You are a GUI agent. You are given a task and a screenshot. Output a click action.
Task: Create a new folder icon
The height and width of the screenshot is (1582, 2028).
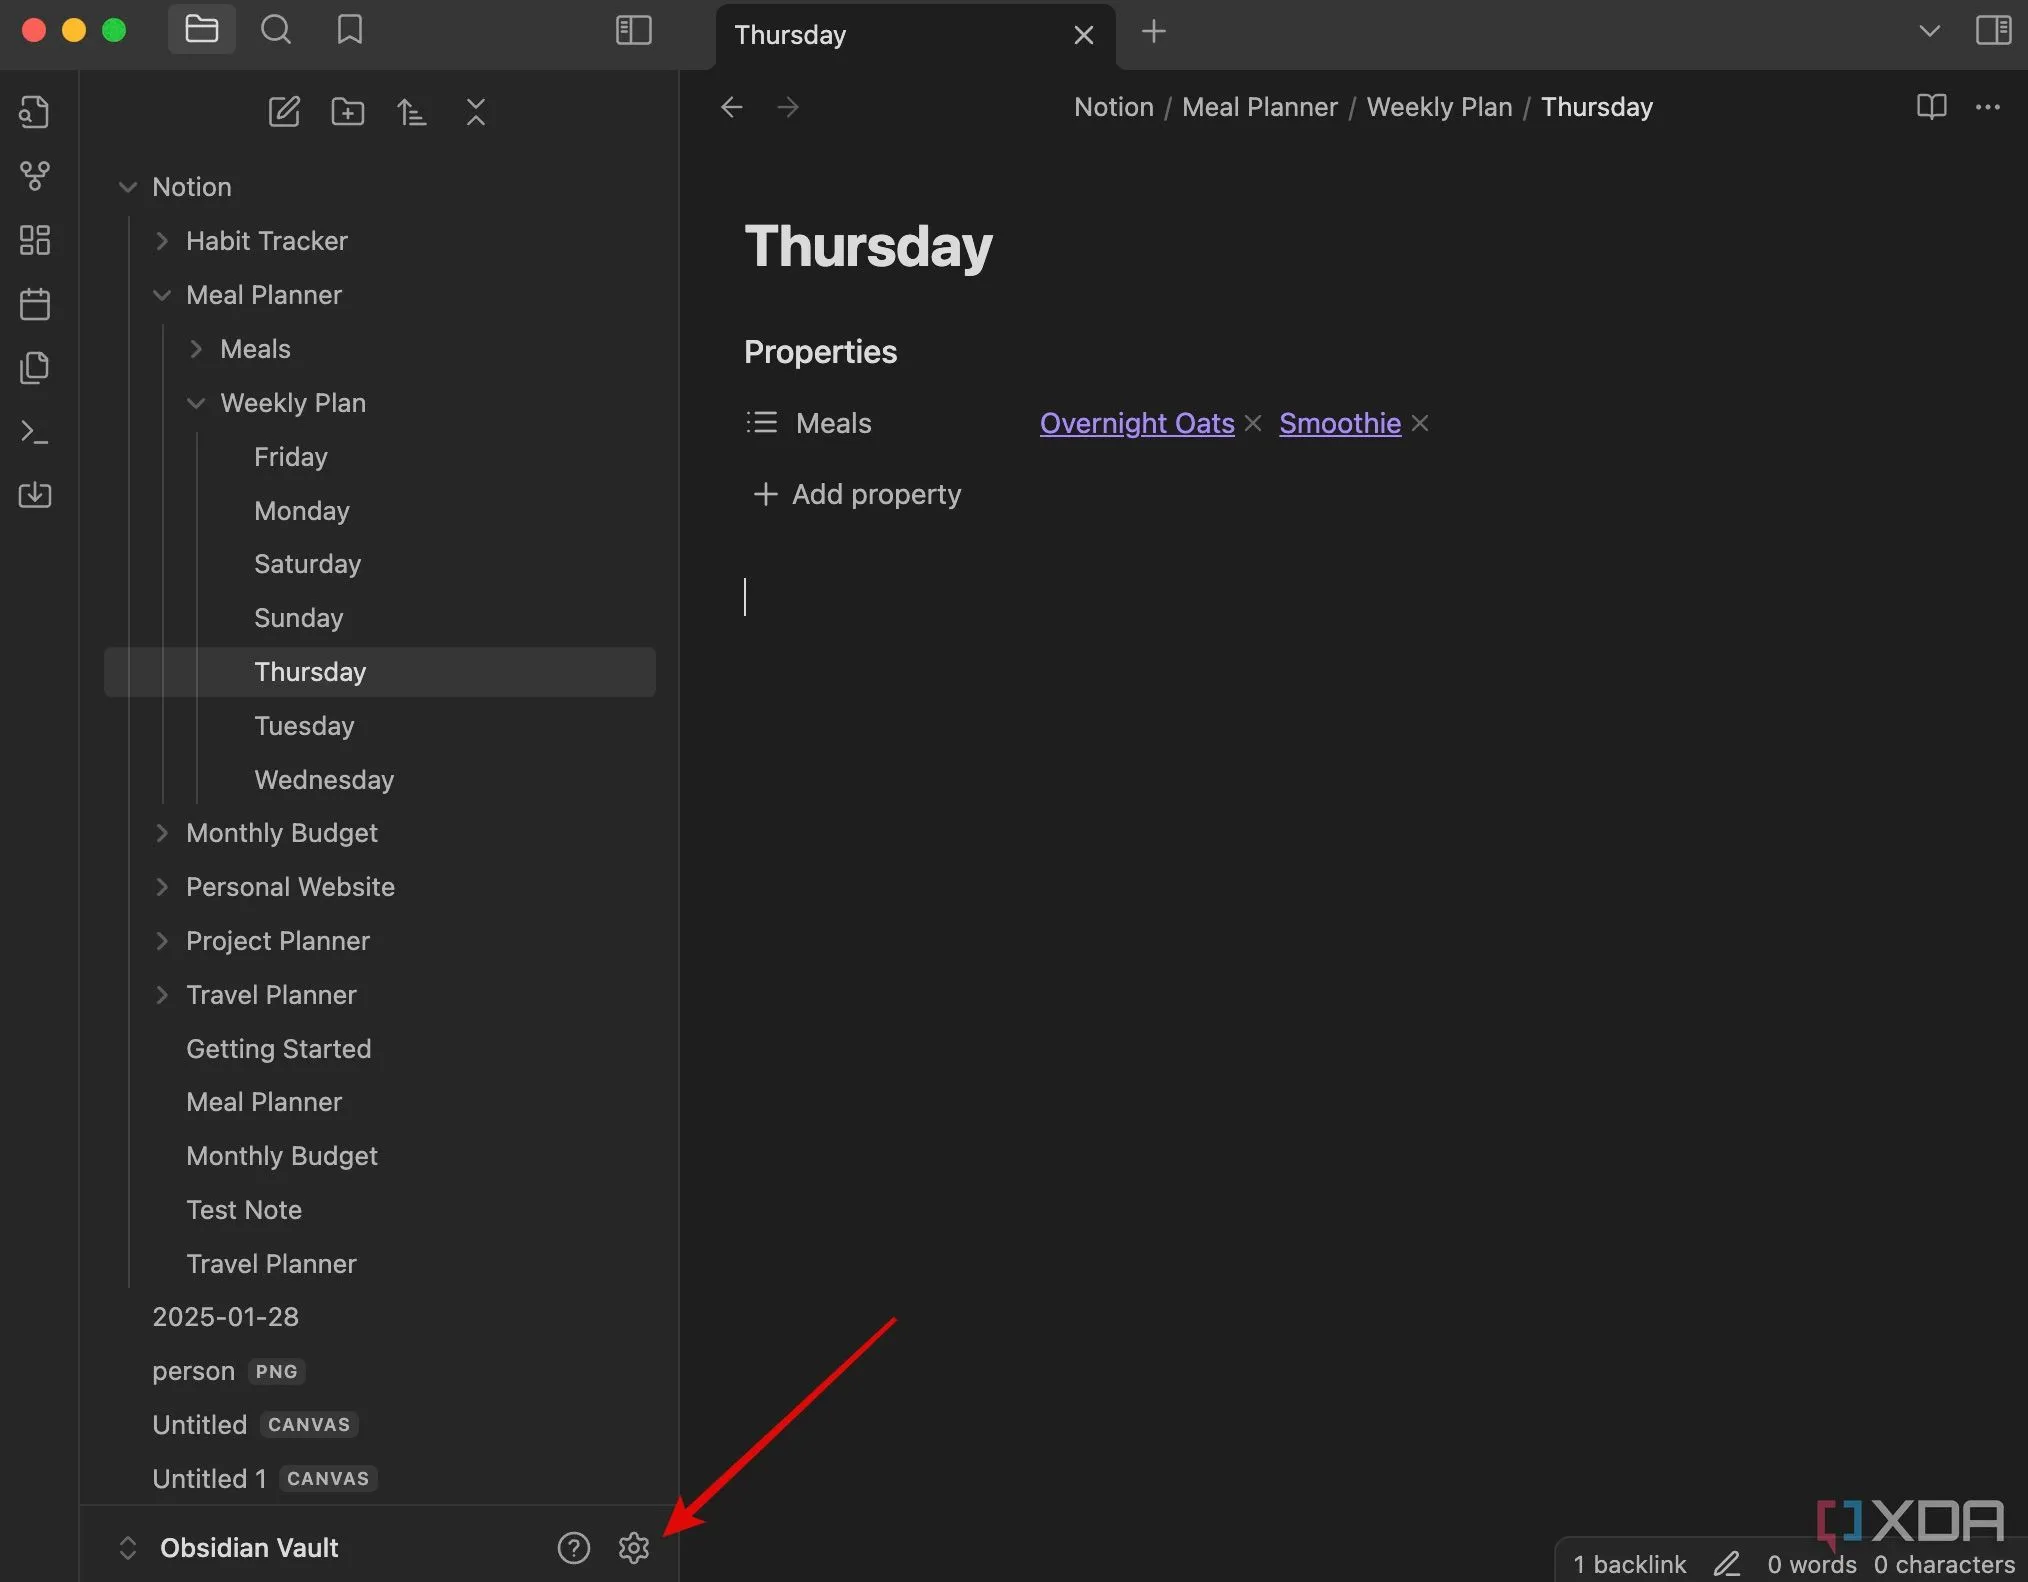tap(348, 111)
